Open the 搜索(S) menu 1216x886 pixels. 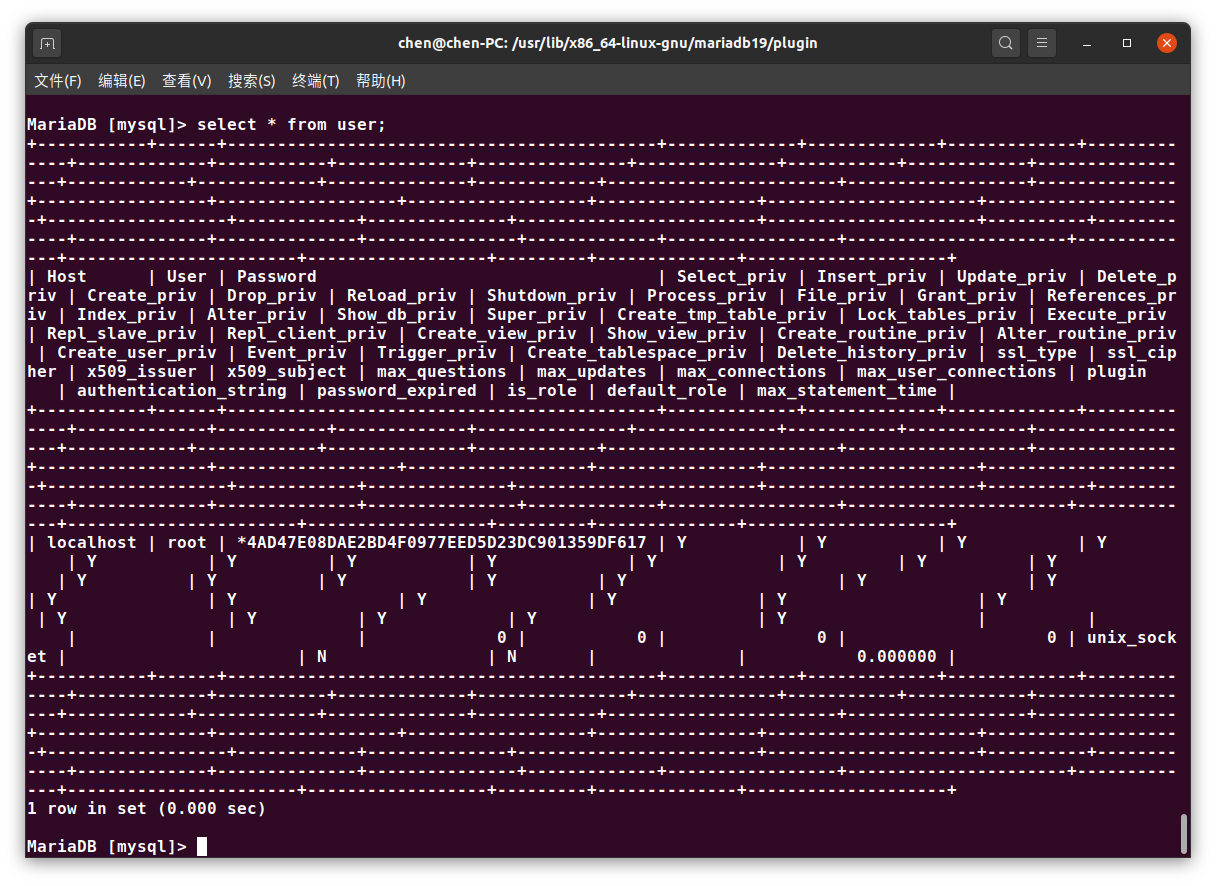click(x=252, y=81)
